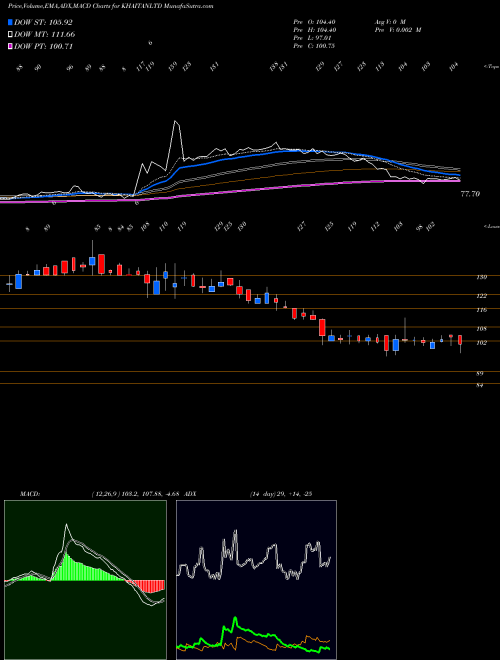The image size is (500, 660).
Task: Click the red MACD histogram bars
Action: click(x=147, y=586)
